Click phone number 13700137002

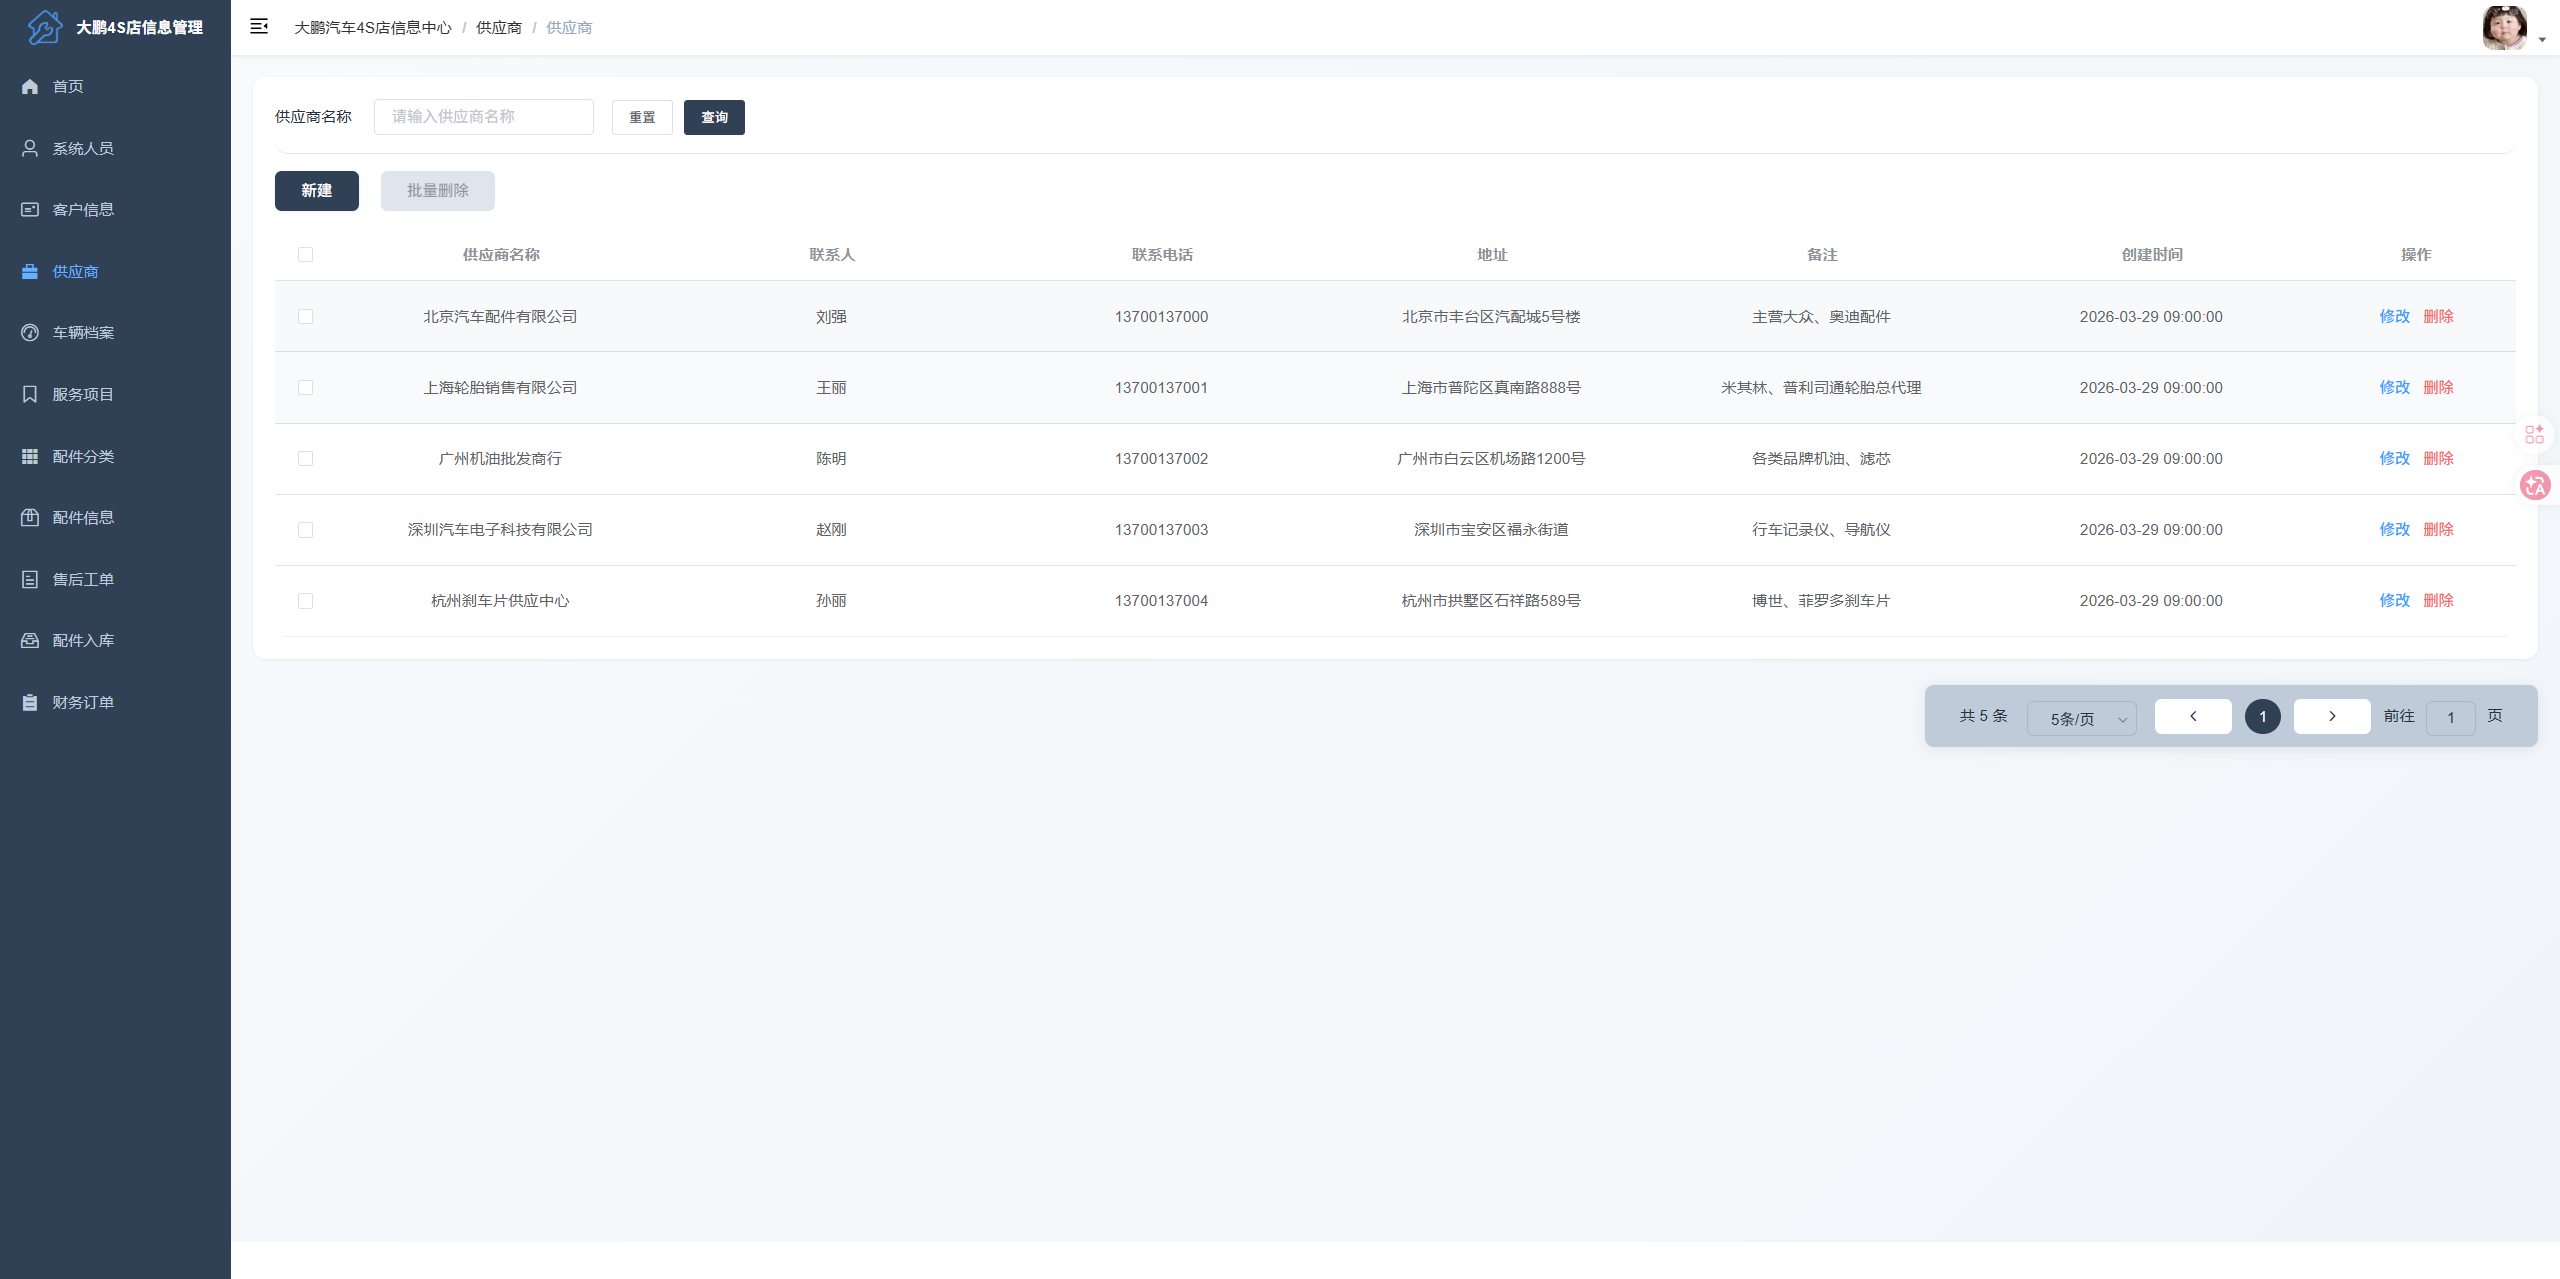pyautogui.click(x=1161, y=459)
